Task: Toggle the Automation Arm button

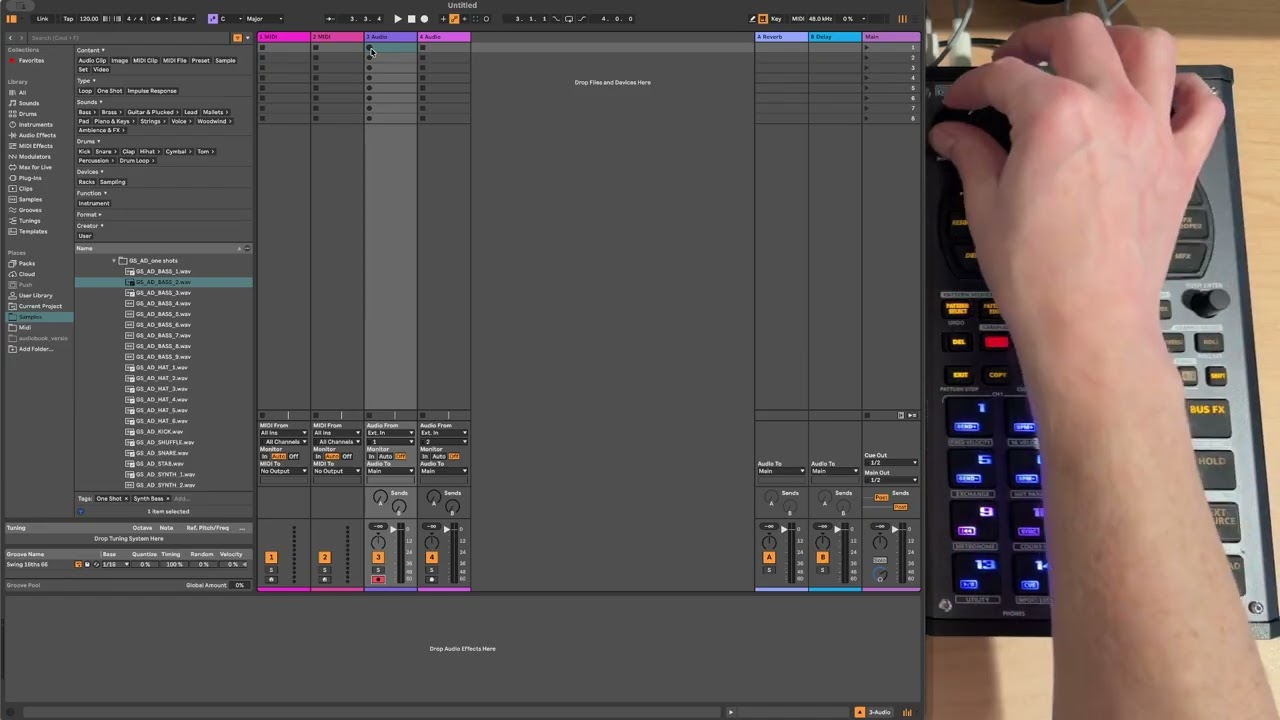Action: [x=454, y=18]
